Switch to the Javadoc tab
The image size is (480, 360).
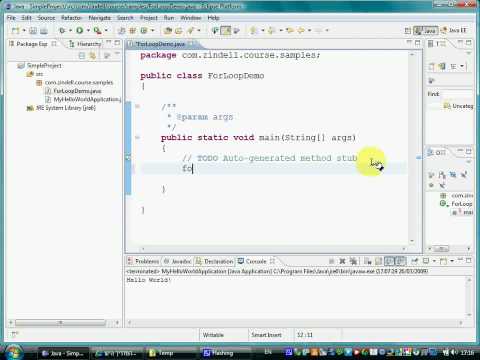178,261
